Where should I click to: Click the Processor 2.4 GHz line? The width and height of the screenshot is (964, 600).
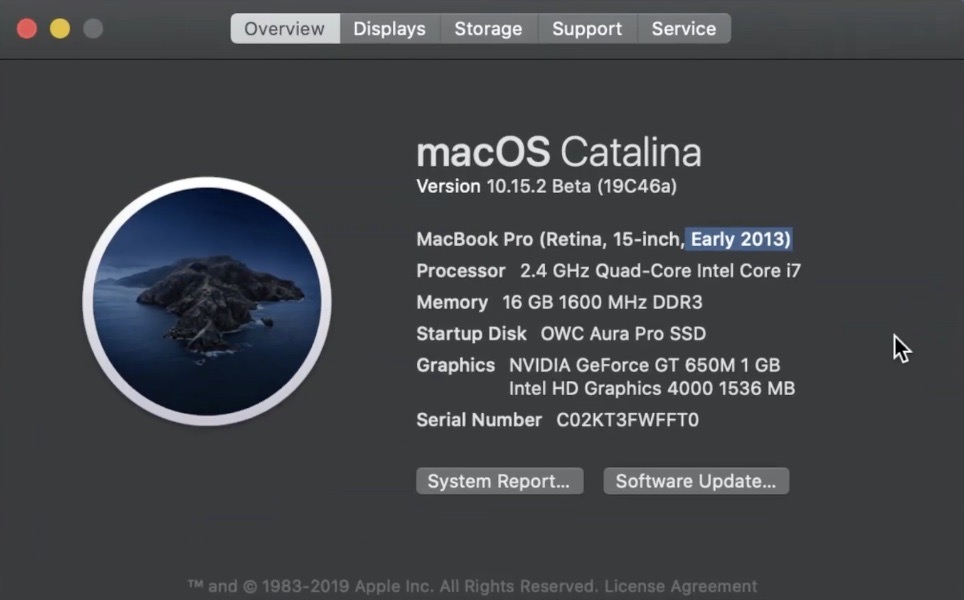click(x=608, y=271)
